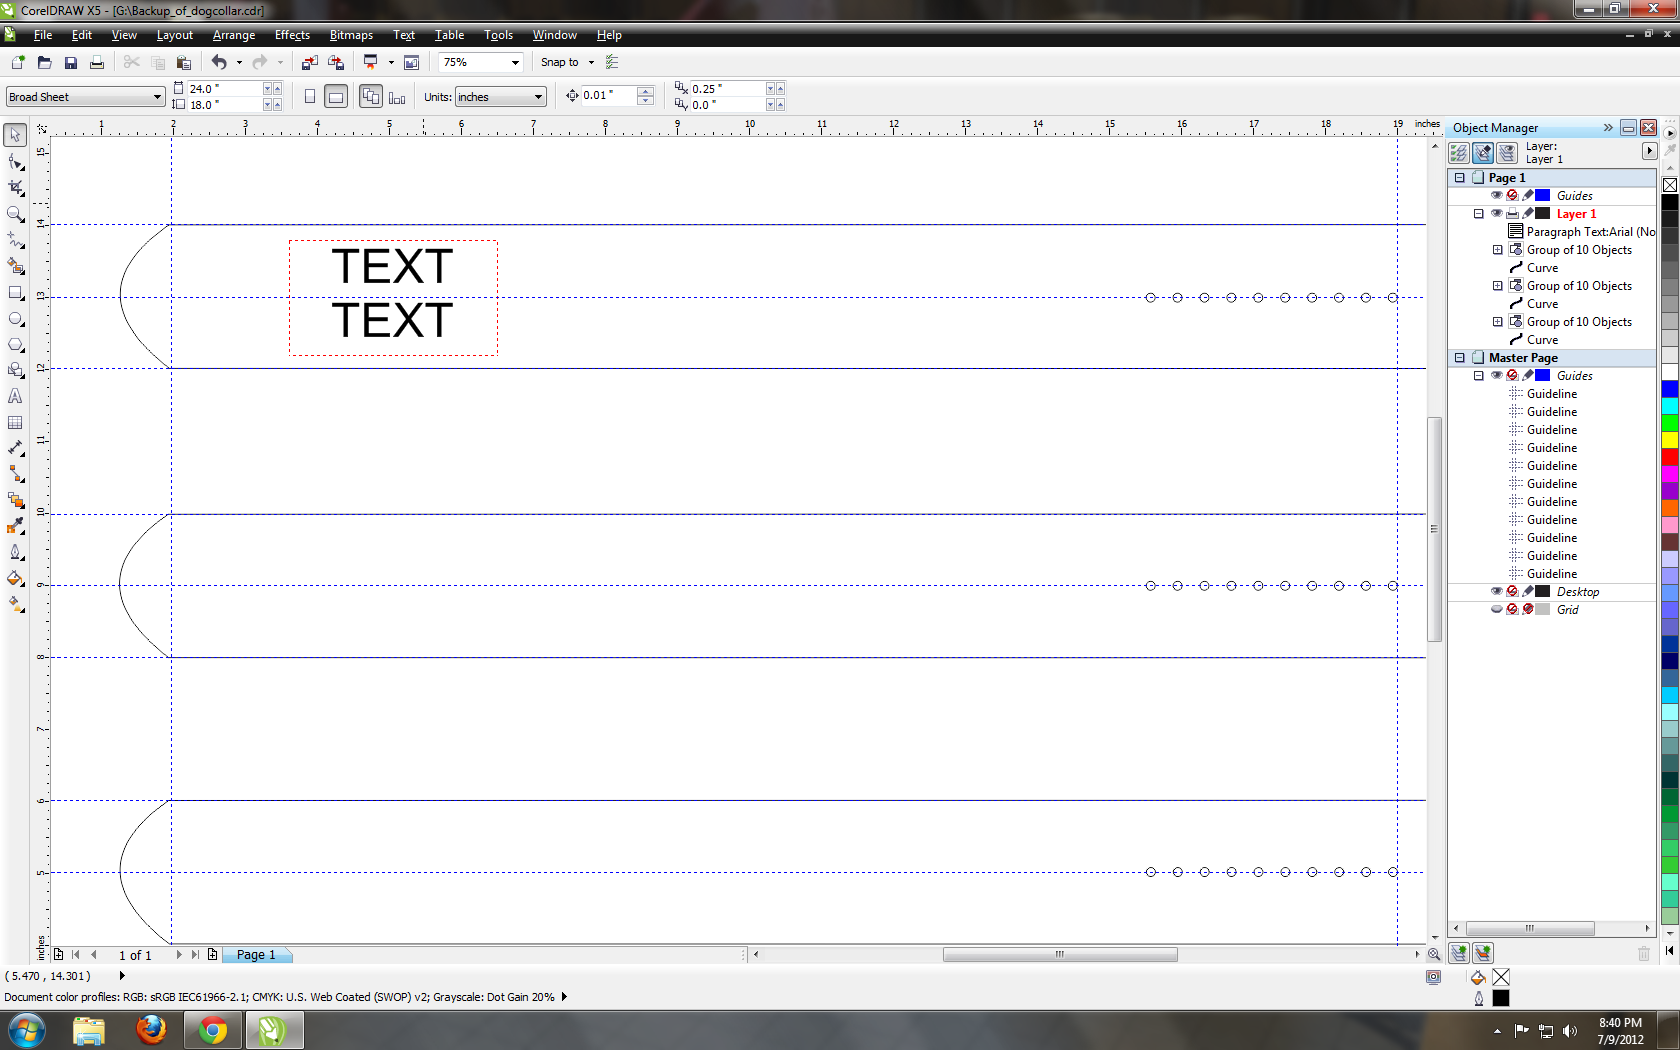The width and height of the screenshot is (1680, 1050).
Task: Toggle printable icon of Layer 1
Action: (x=1512, y=213)
